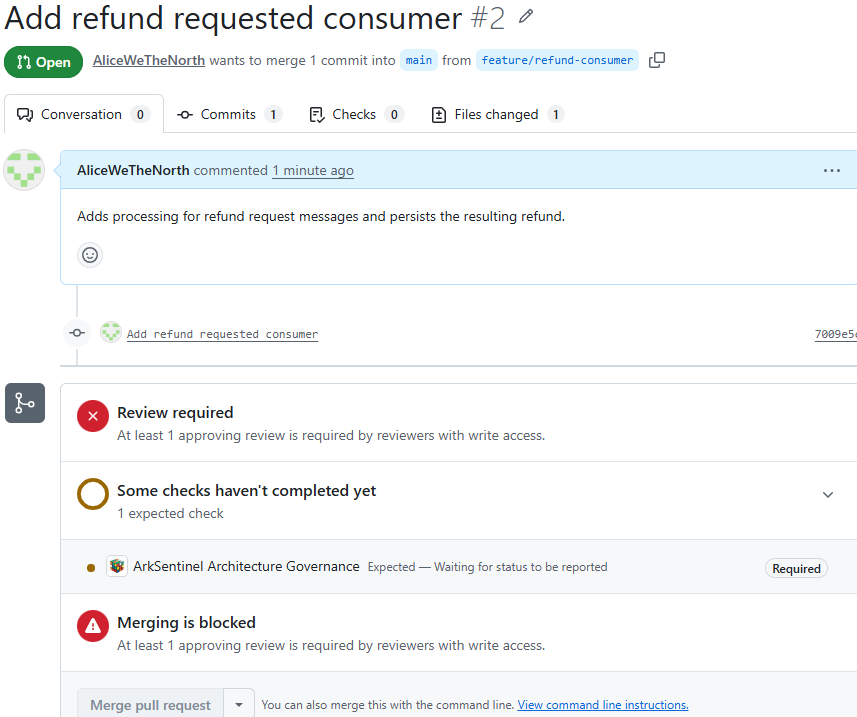Screen dimensions: 857x717
Task: Click the Required label on the ArkSentinel check
Action: pyautogui.click(x=796, y=568)
